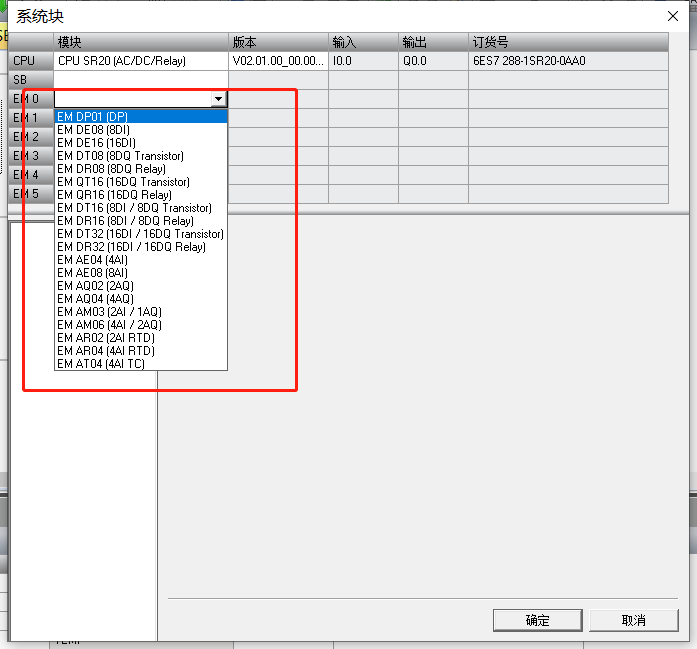Click the 输入 column header
This screenshot has height=649, width=697.
click(363, 42)
